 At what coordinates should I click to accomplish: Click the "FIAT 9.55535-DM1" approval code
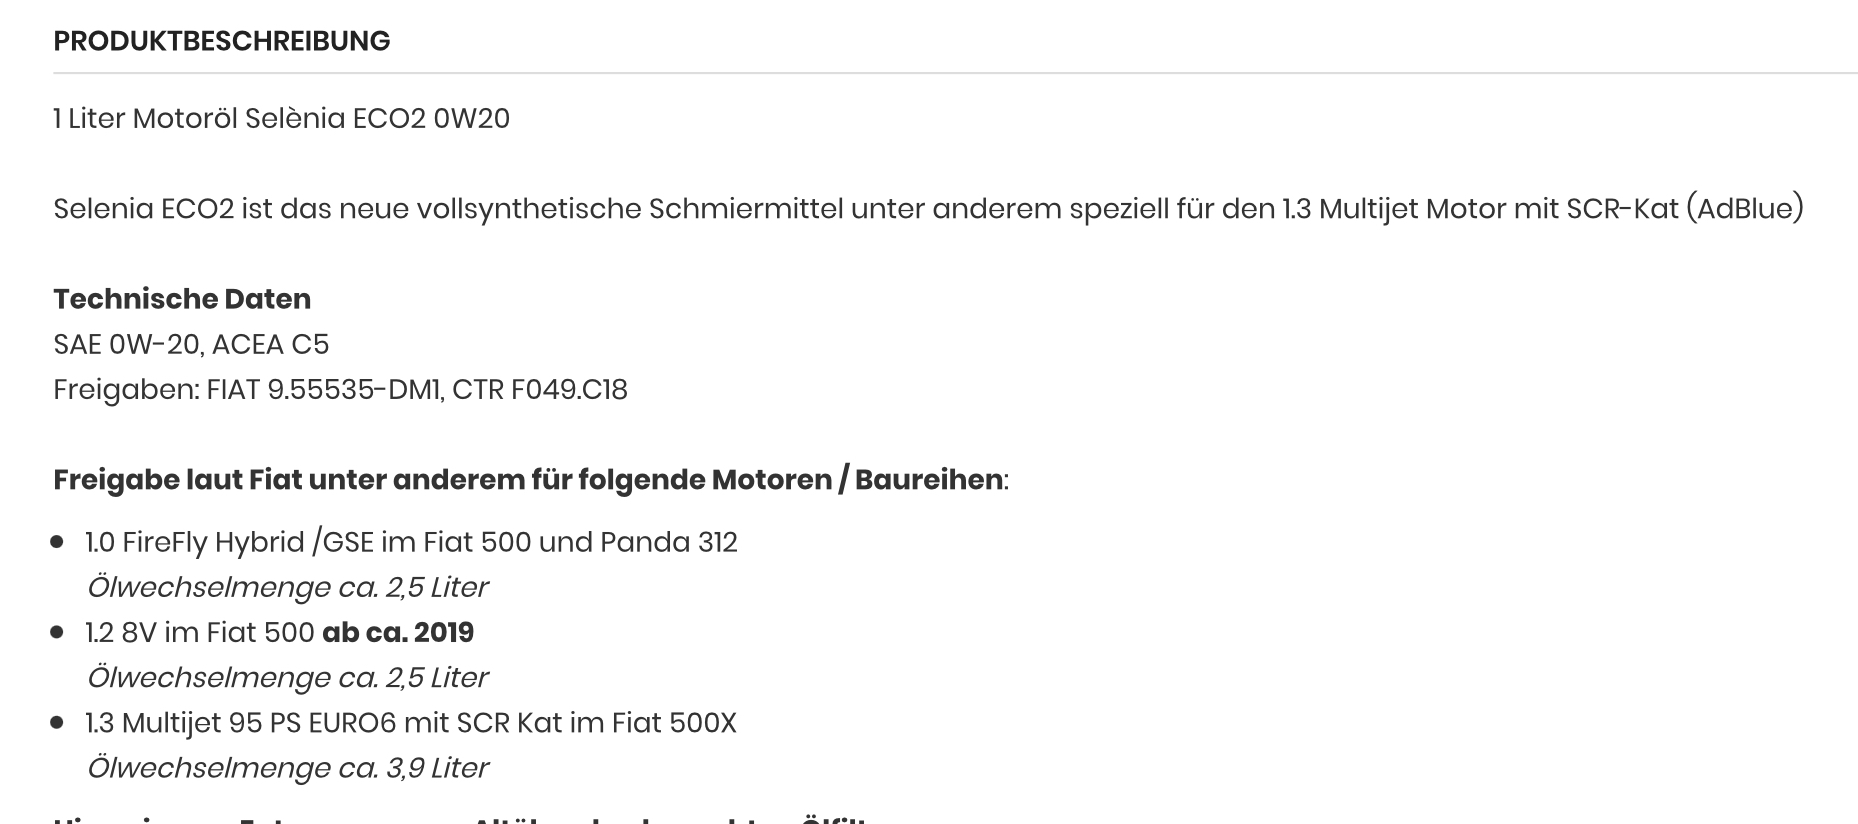point(323,389)
